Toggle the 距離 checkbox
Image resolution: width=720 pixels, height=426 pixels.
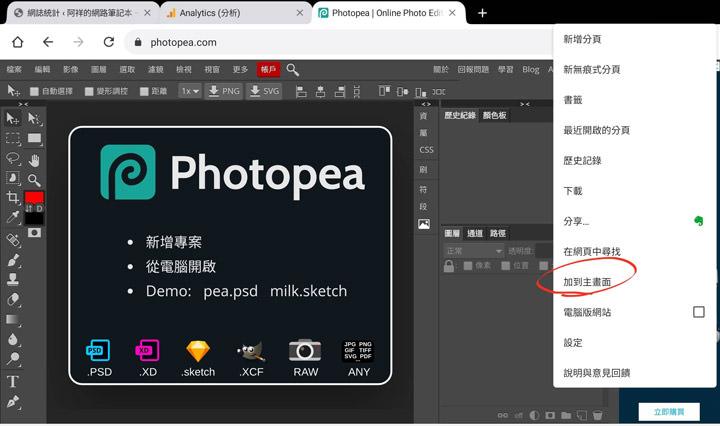pos(144,91)
